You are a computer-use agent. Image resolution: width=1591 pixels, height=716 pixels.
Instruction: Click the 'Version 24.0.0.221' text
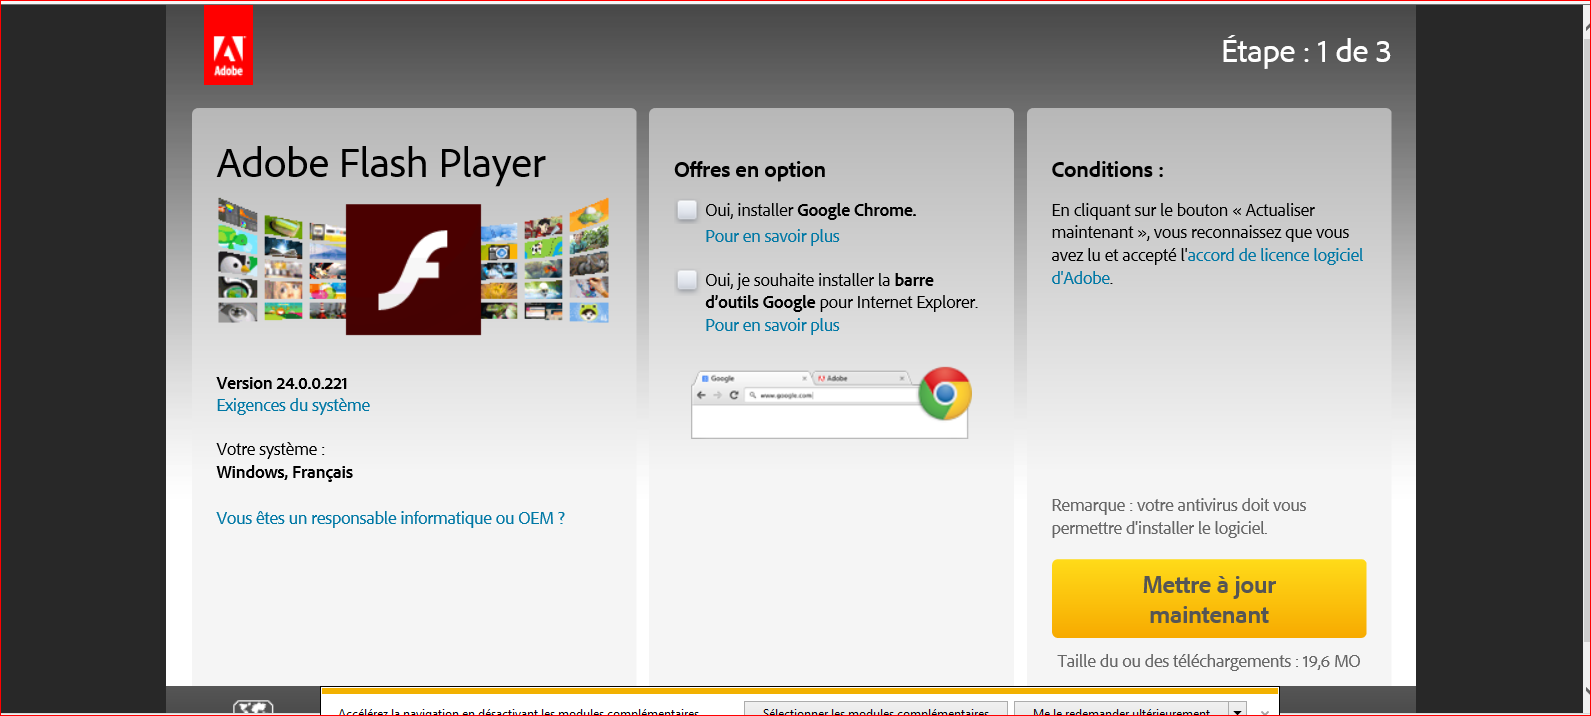click(x=282, y=383)
